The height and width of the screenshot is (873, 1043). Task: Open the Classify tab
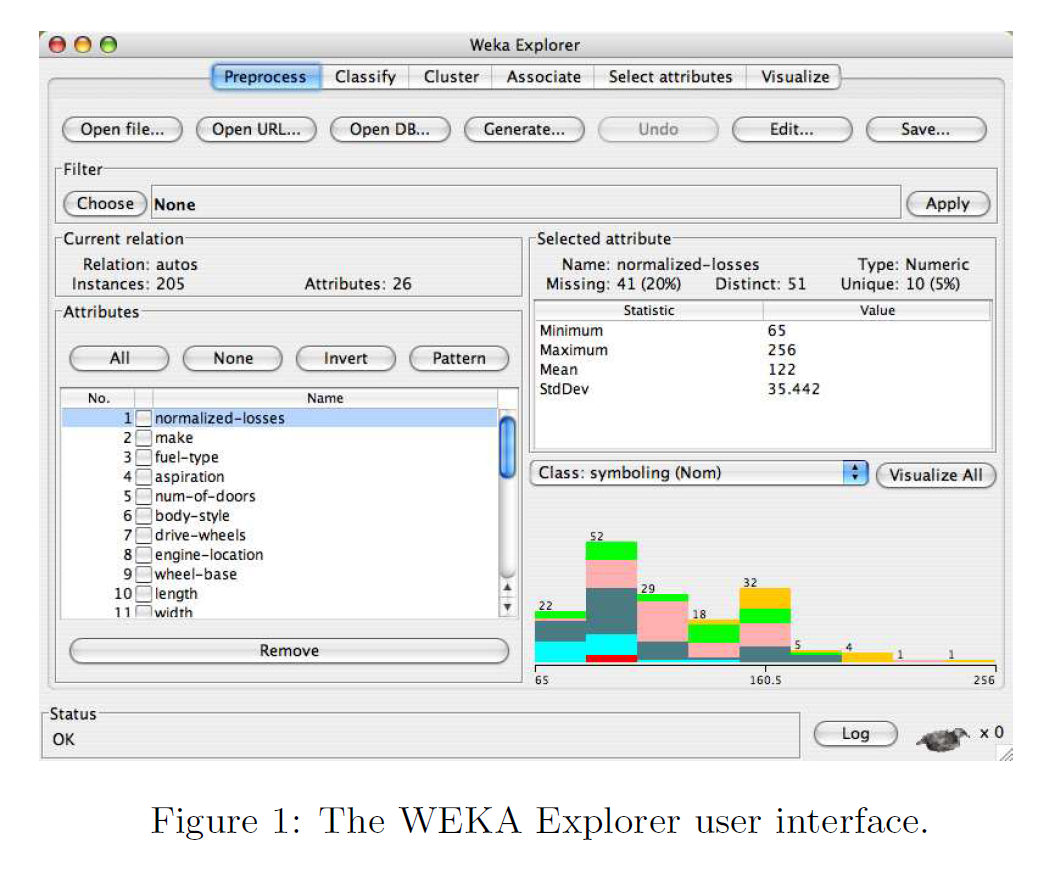click(365, 77)
